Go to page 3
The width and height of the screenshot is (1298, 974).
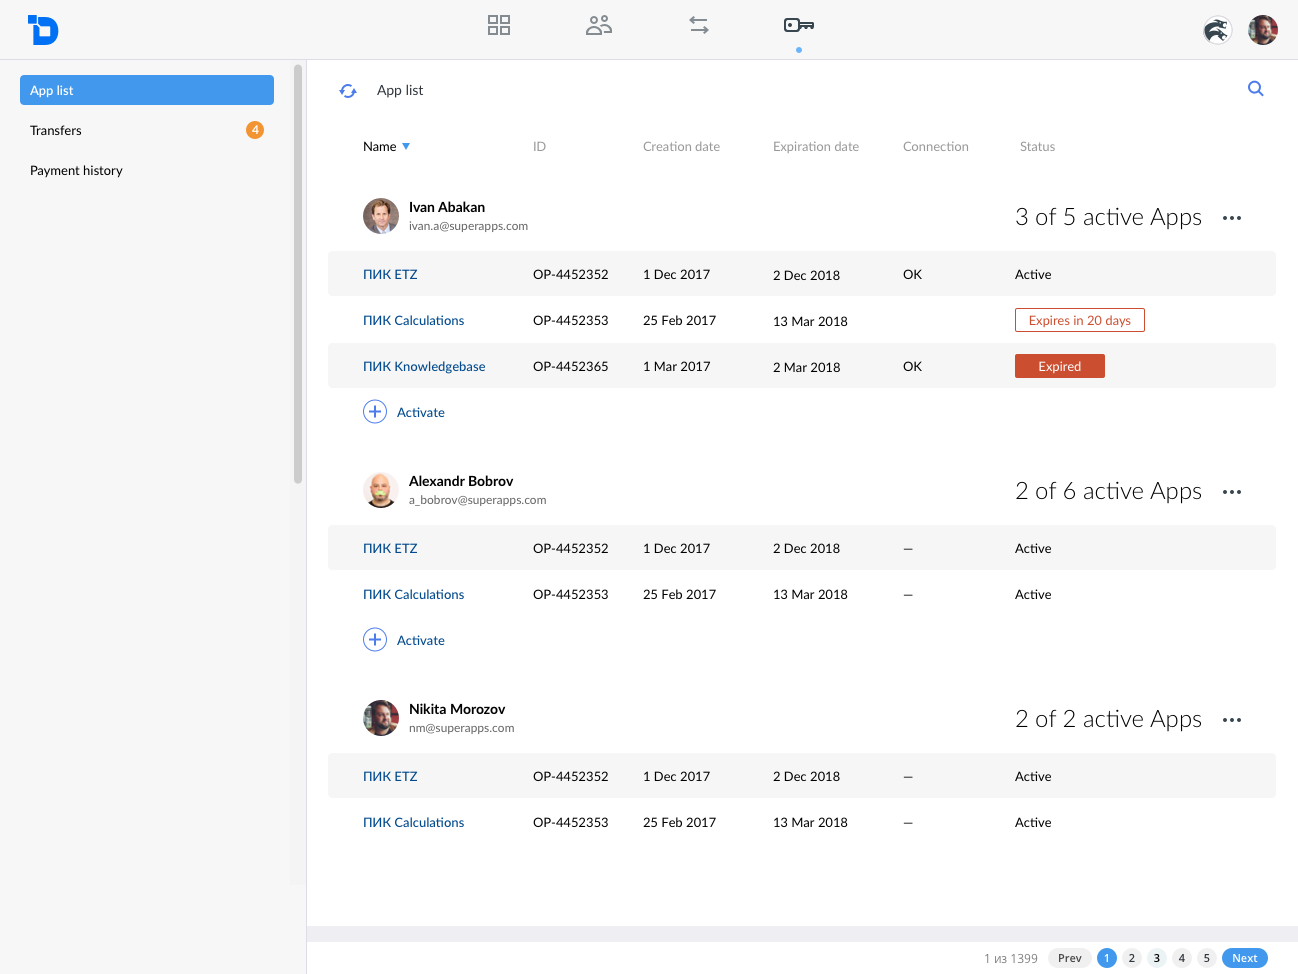tap(1157, 958)
